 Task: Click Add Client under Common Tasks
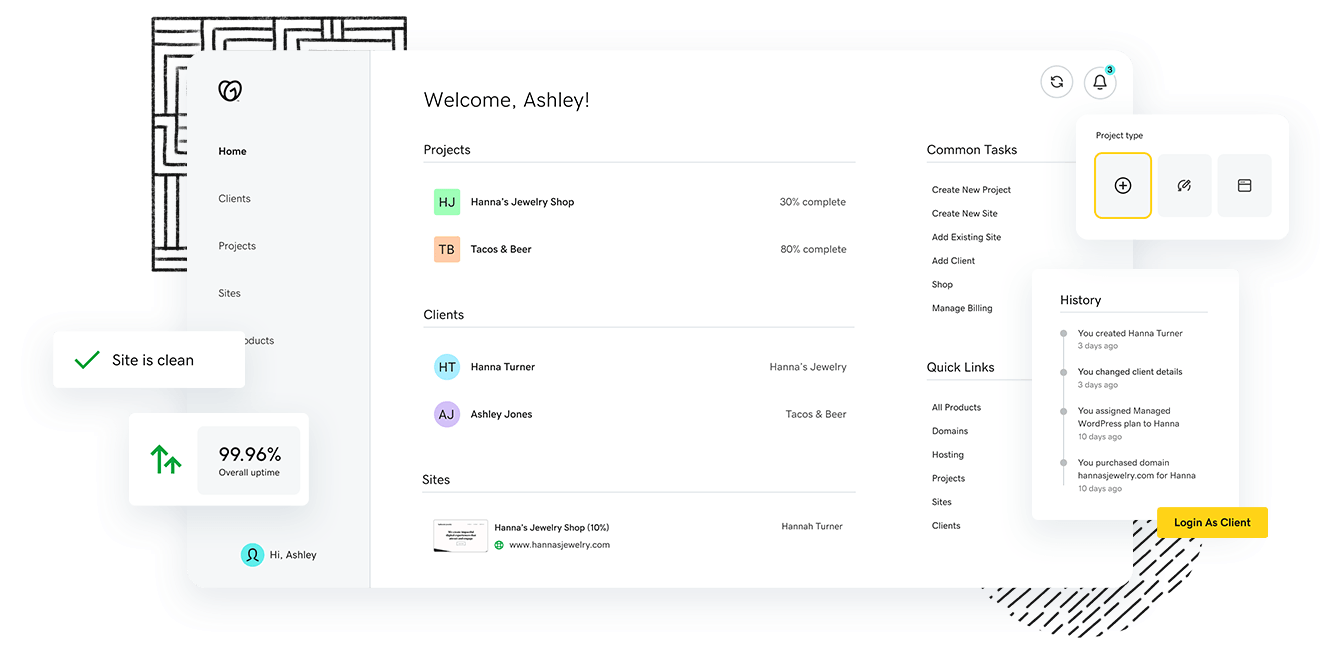953,261
